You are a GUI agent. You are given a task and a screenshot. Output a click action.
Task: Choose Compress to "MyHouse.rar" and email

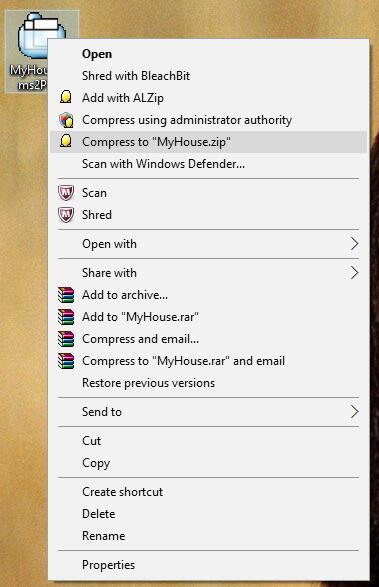pyautogui.click(x=208, y=361)
